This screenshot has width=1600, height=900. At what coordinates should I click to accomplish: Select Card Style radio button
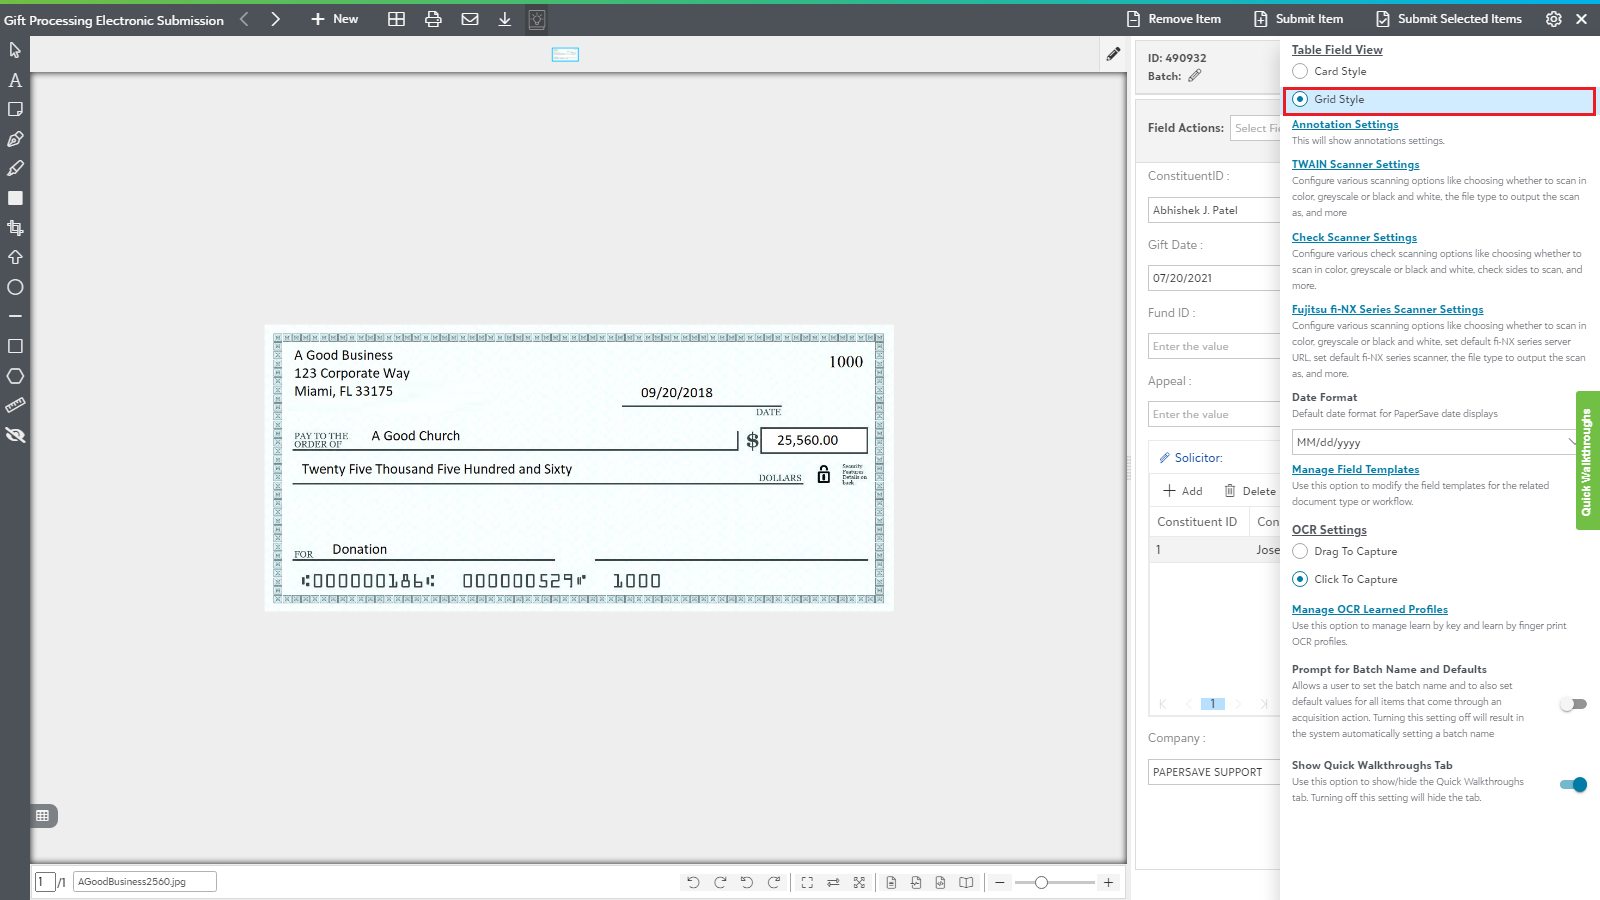(x=1300, y=71)
